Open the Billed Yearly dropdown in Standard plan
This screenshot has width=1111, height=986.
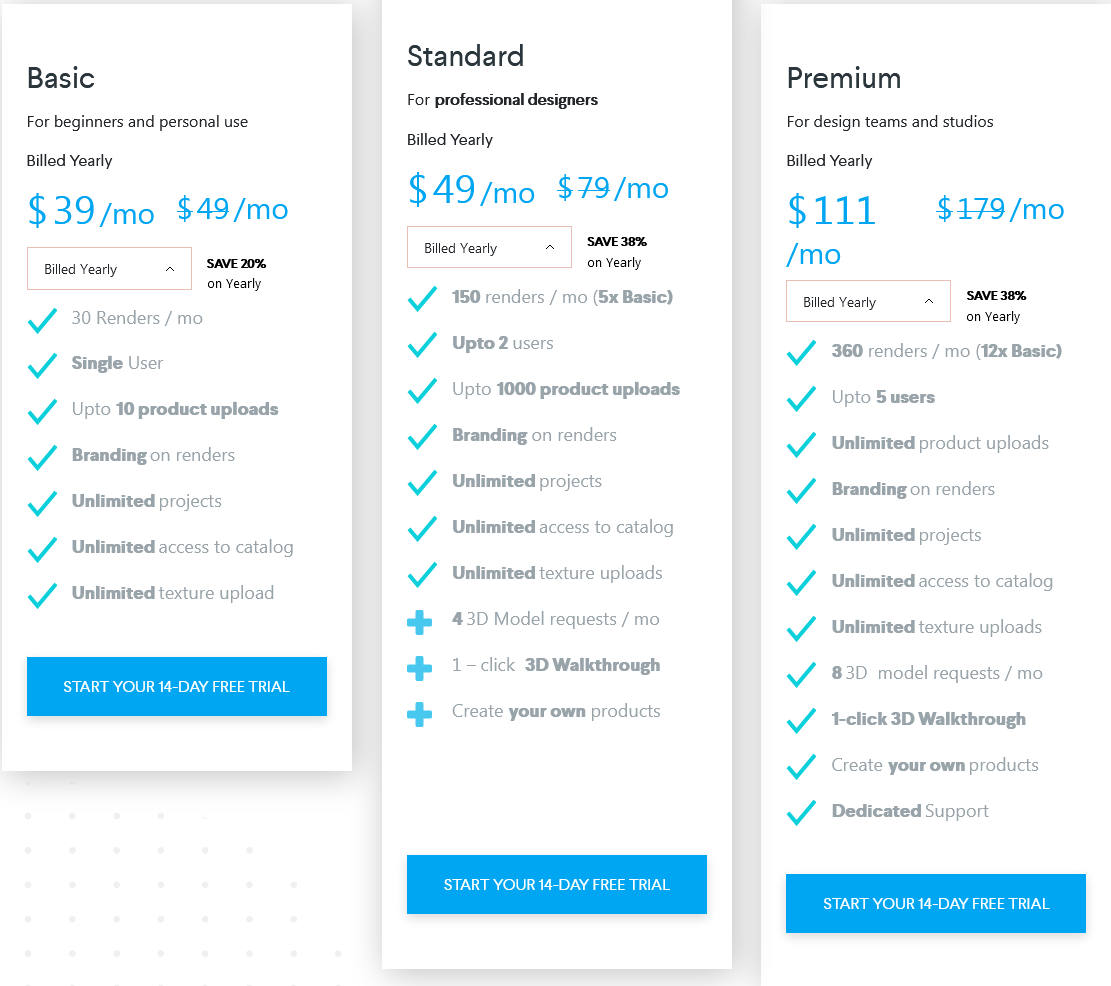click(x=489, y=247)
